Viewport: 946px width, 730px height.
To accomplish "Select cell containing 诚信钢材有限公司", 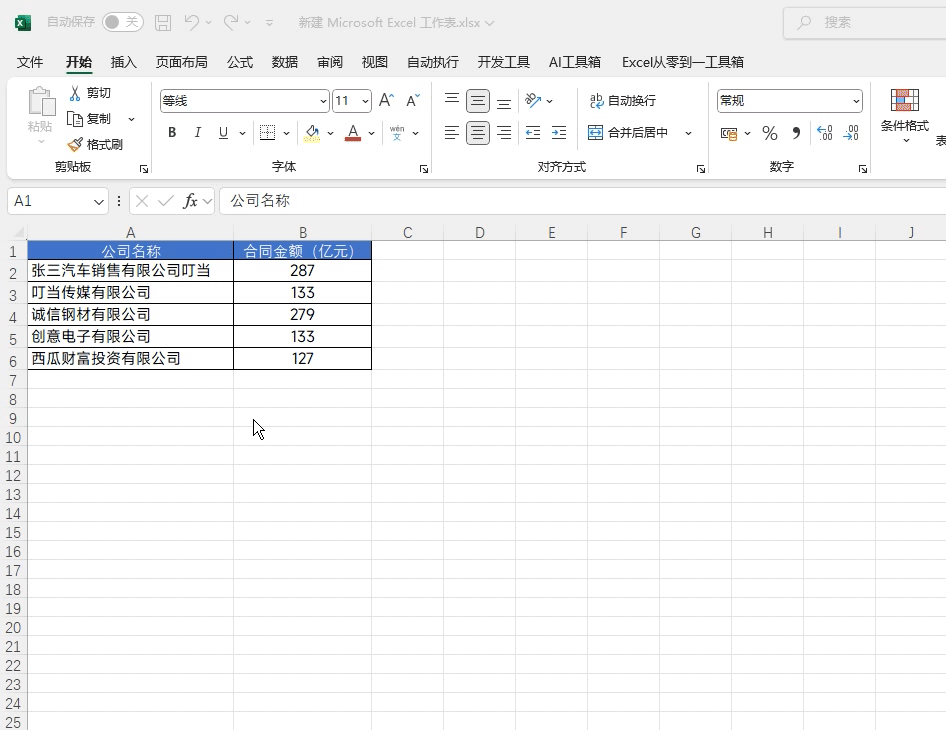I will (130, 315).
